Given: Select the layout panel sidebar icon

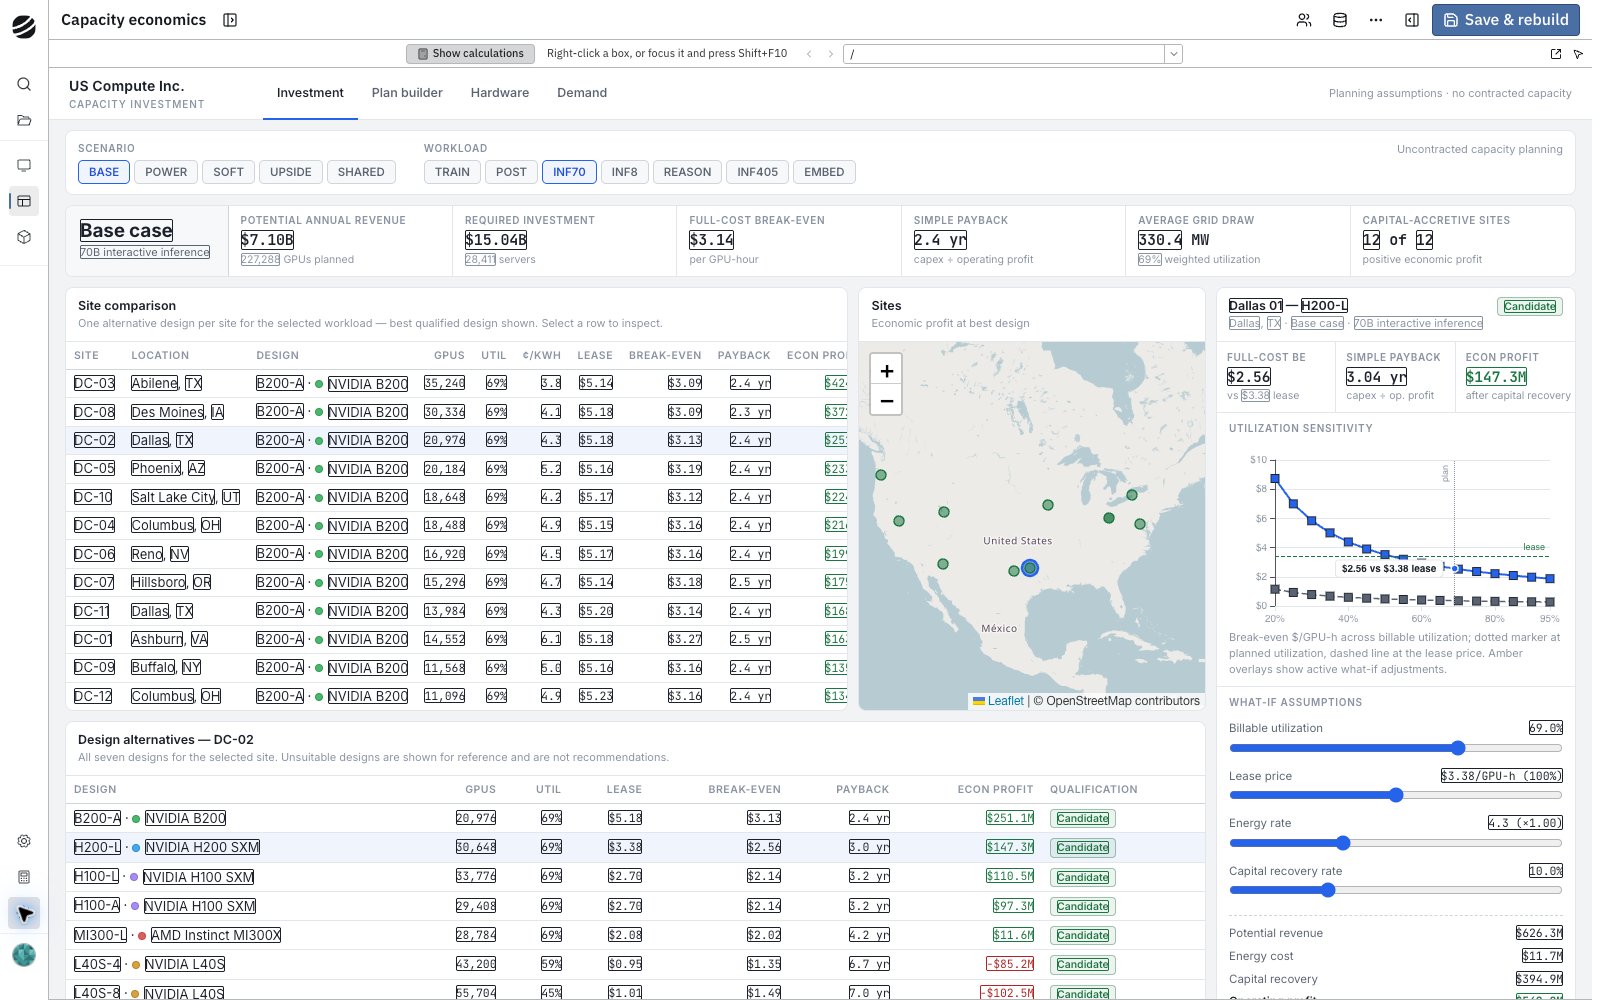Looking at the screenshot, I should point(24,201).
